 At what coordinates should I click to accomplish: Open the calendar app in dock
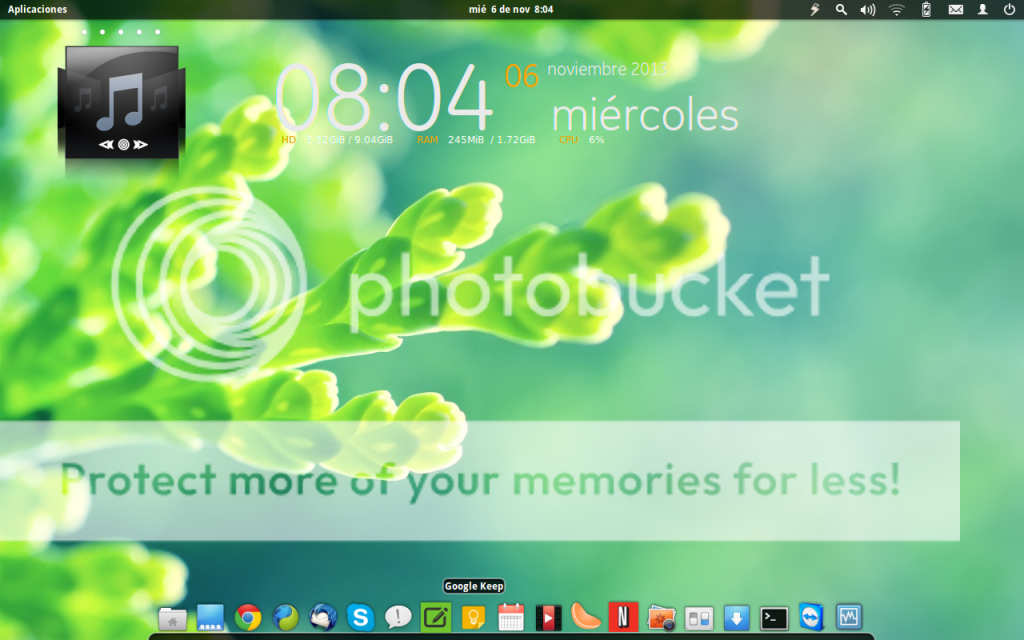click(511, 617)
